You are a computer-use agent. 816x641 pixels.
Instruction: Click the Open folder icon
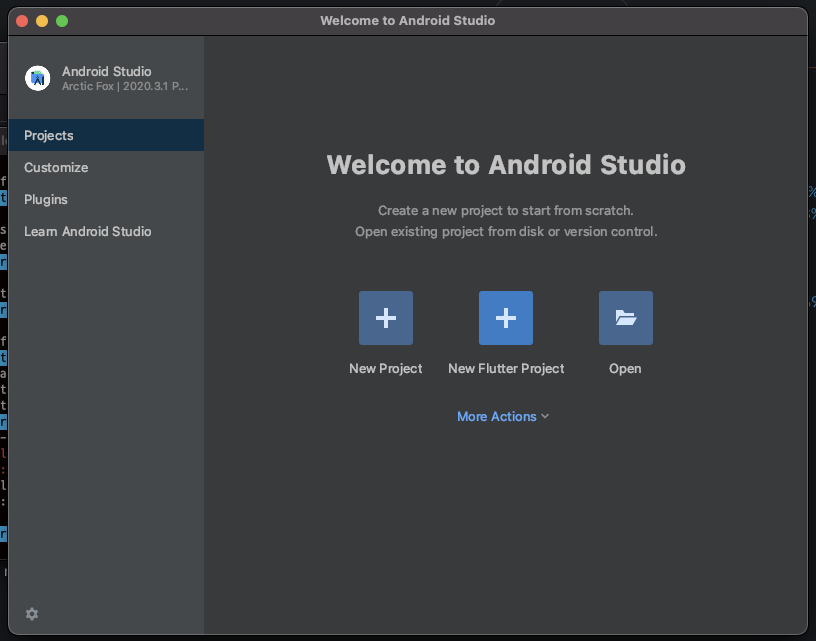click(x=626, y=318)
